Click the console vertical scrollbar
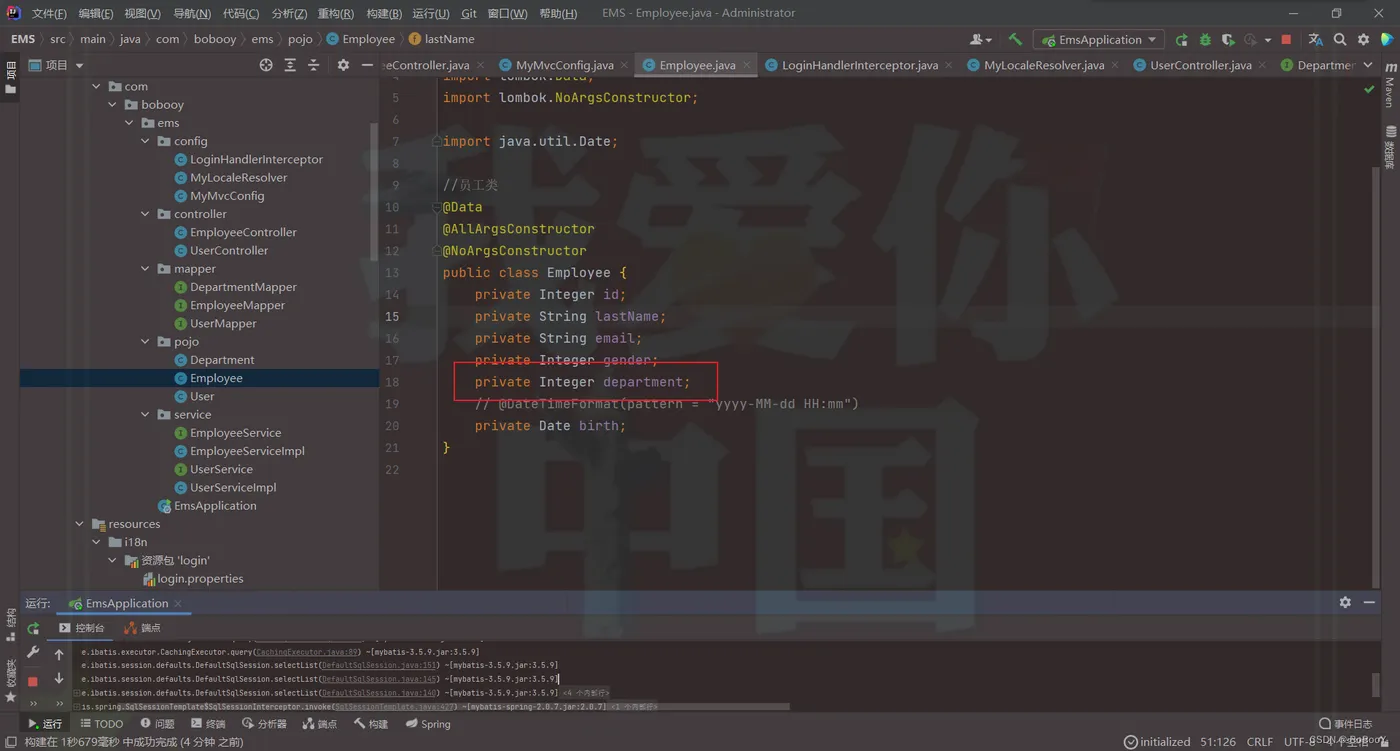This screenshot has height=751, width=1400. (1378, 685)
